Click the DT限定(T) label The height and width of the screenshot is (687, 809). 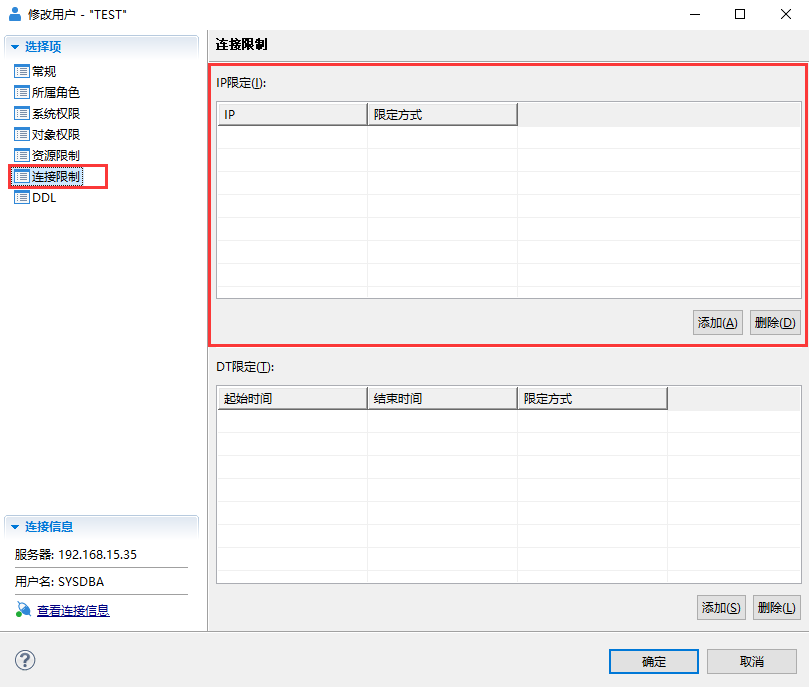[x=245, y=367]
